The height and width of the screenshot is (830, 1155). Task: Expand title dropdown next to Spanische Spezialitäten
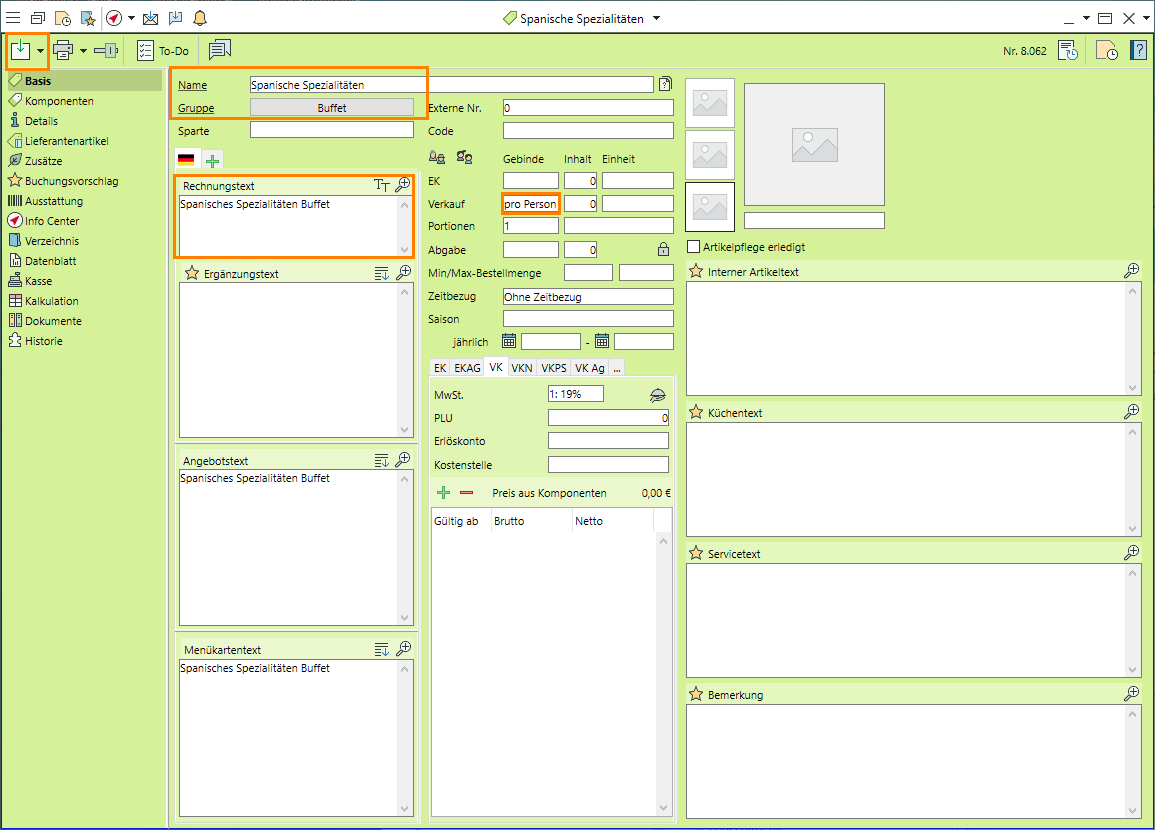(656, 18)
